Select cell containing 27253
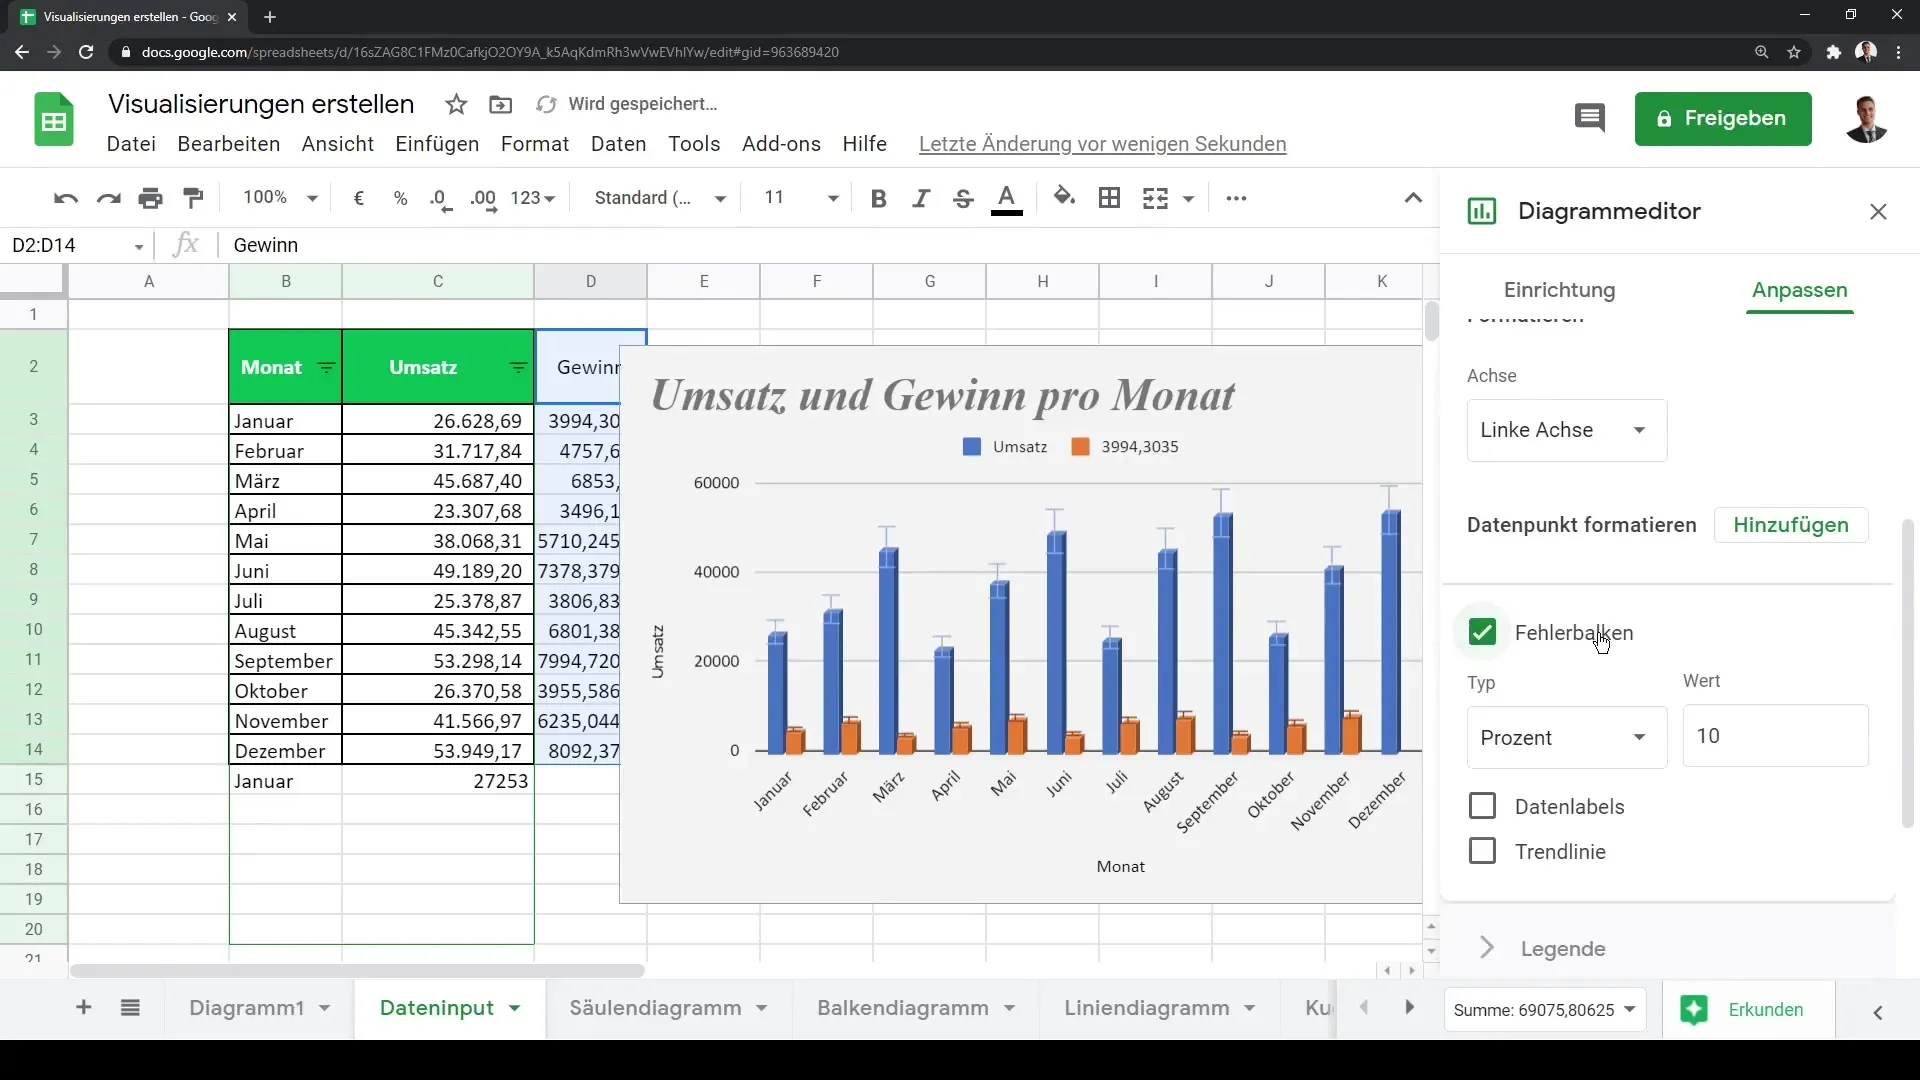This screenshot has height=1080, width=1920. coord(438,781)
